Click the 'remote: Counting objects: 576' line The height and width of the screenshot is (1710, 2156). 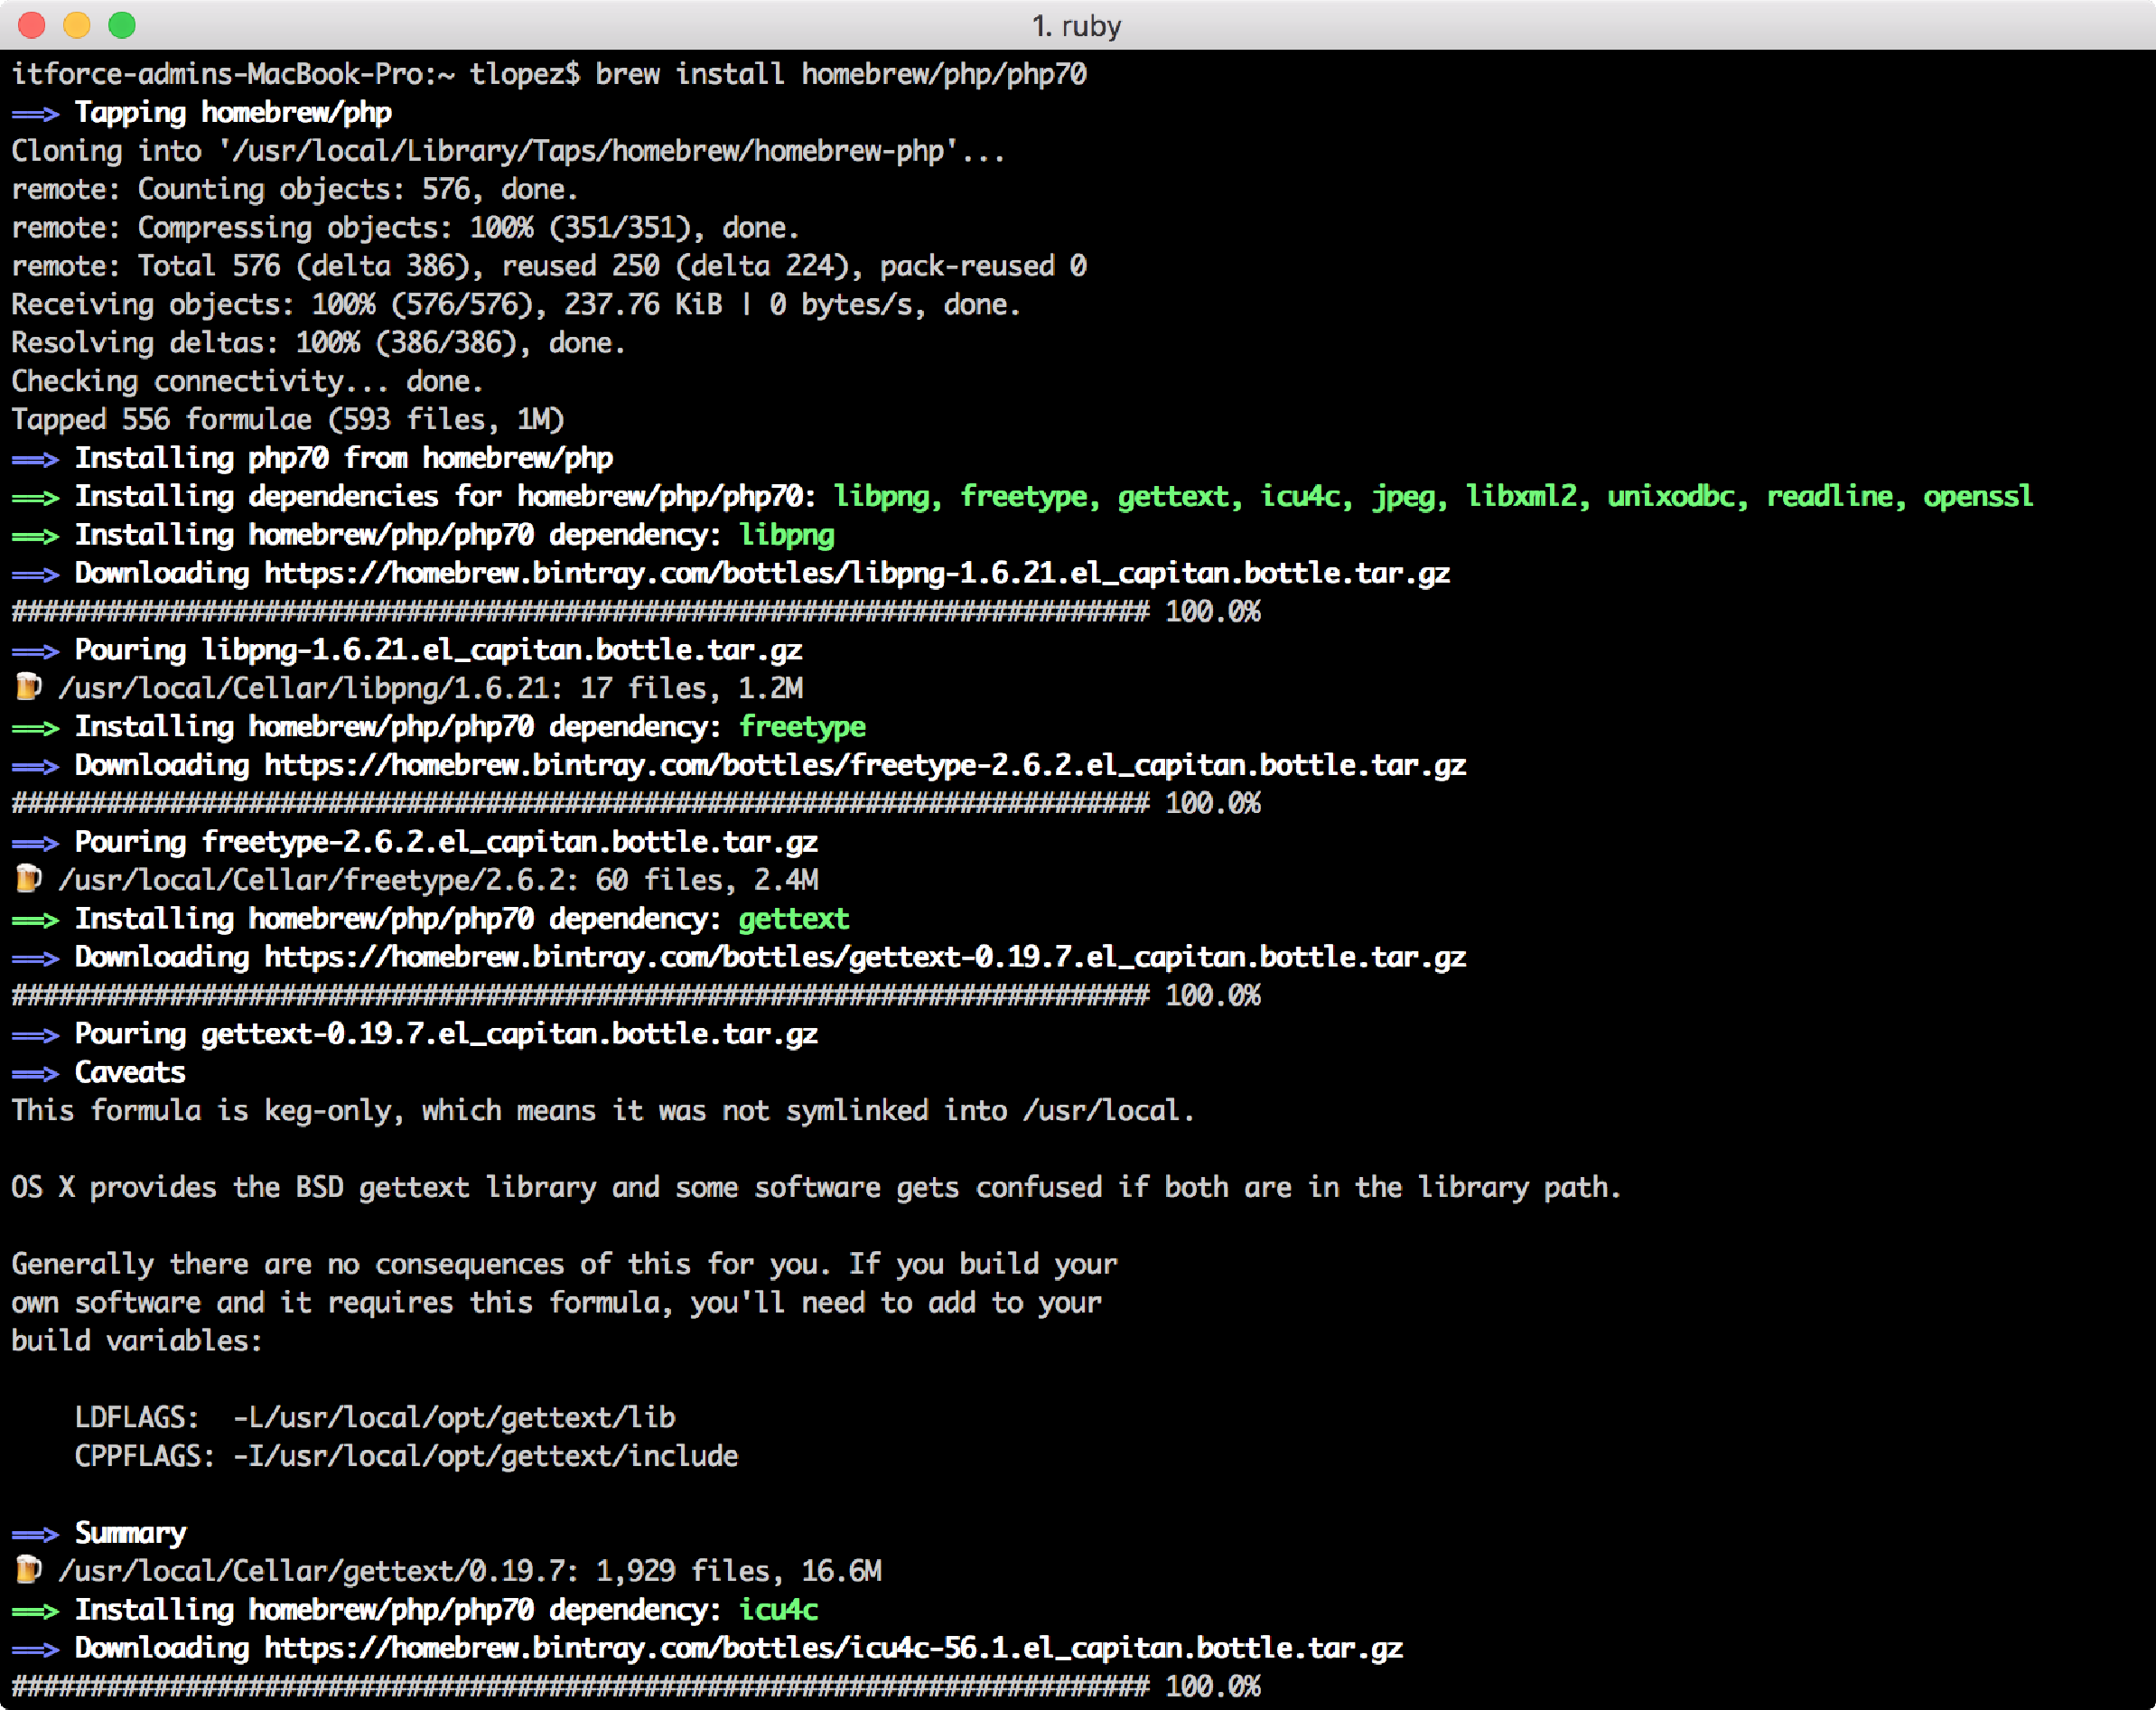click(x=294, y=189)
